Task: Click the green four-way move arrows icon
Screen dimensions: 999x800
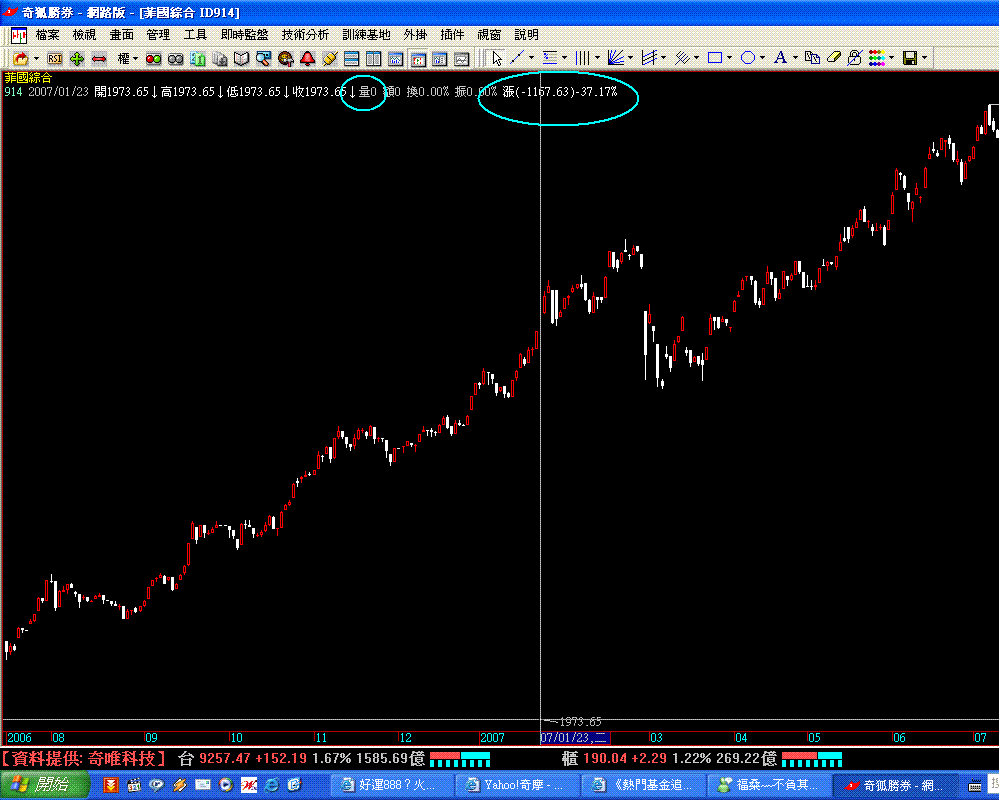Action: coord(77,59)
